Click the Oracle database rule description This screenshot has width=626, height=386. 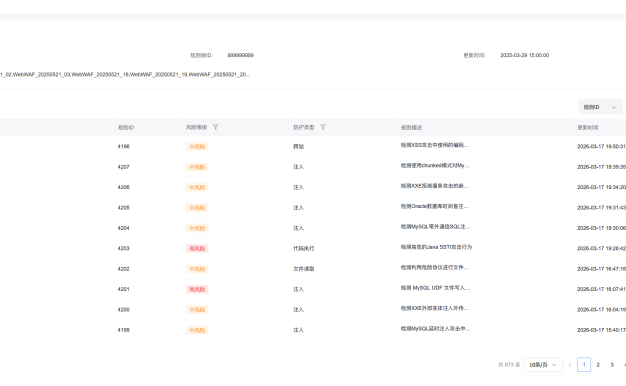click(x=434, y=206)
